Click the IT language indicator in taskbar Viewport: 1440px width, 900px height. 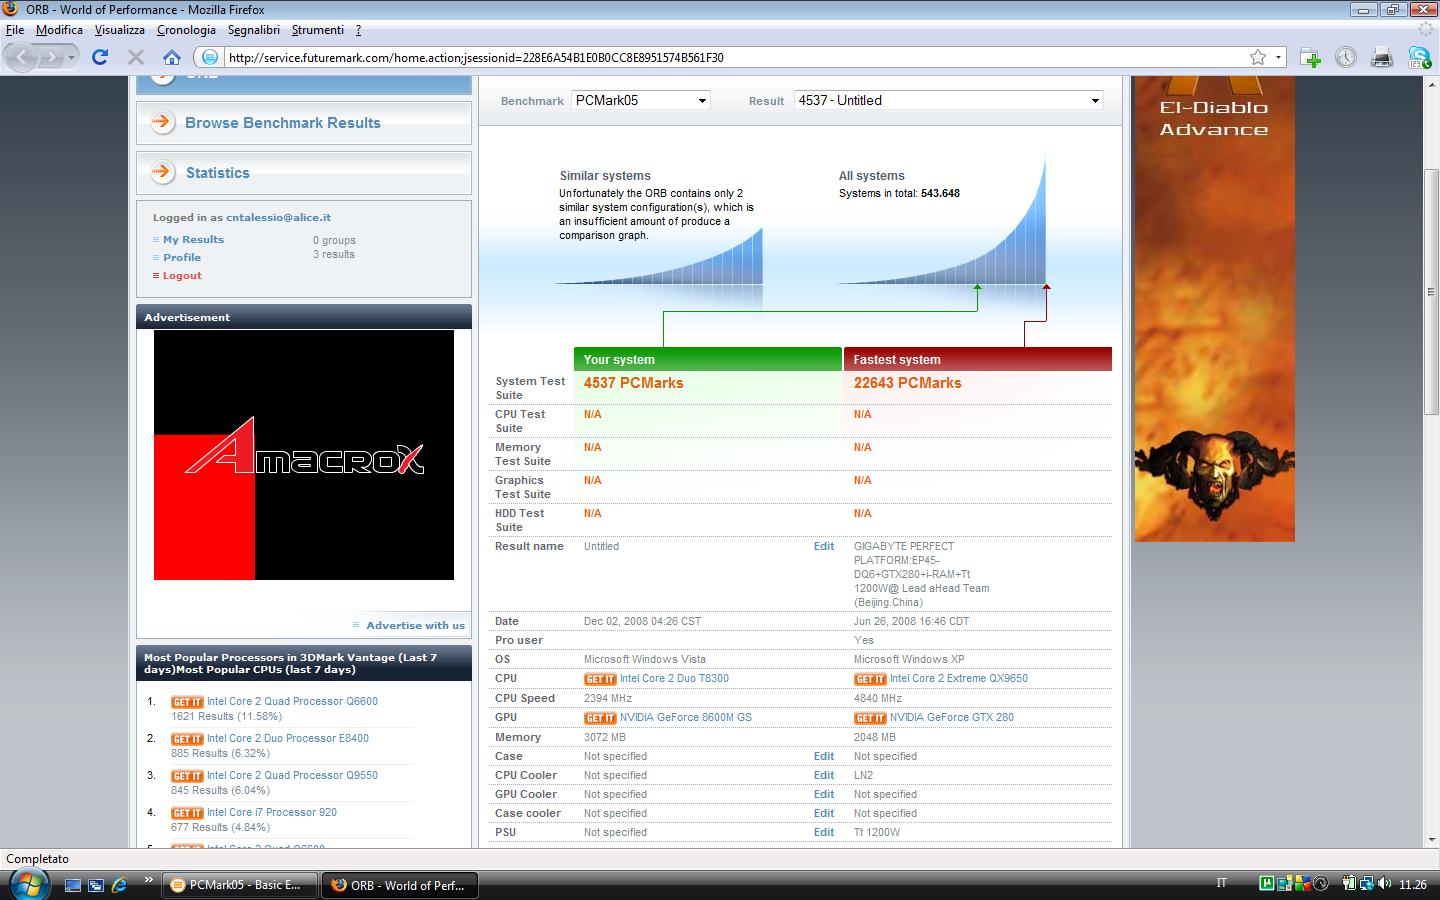click(1221, 884)
